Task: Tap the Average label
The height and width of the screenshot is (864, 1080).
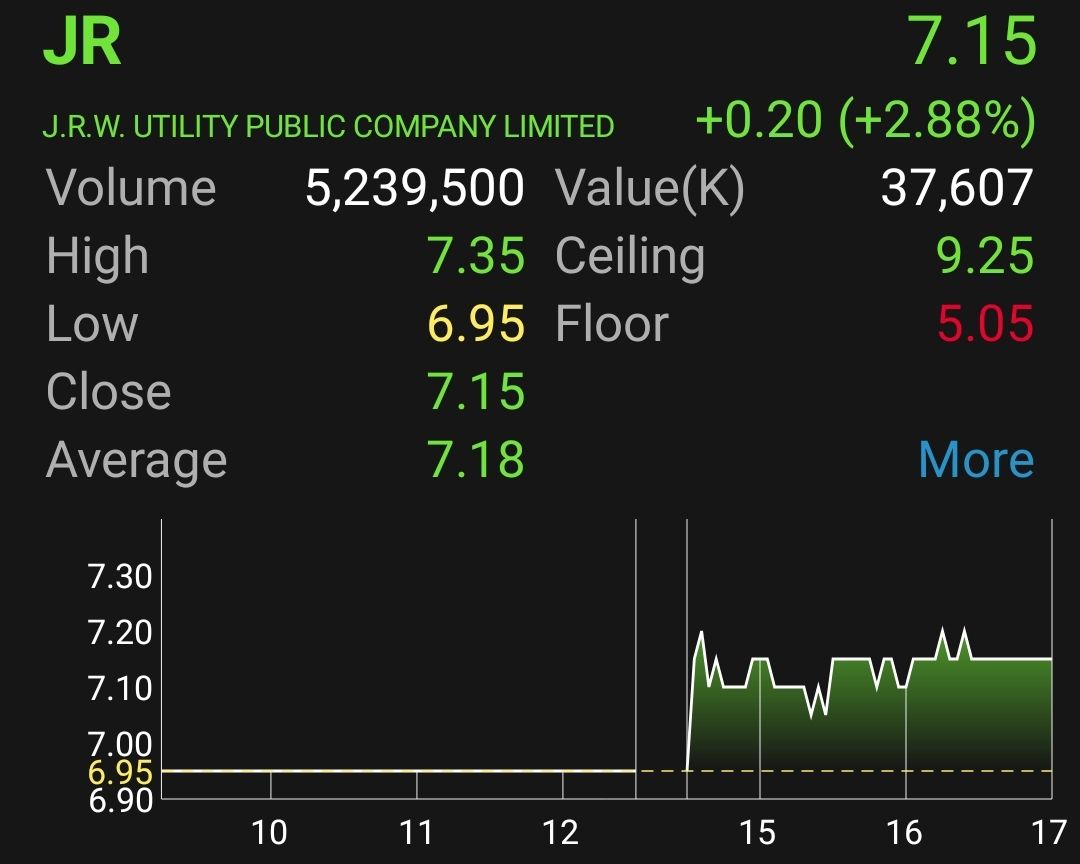Action: pyautogui.click(x=136, y=462)
